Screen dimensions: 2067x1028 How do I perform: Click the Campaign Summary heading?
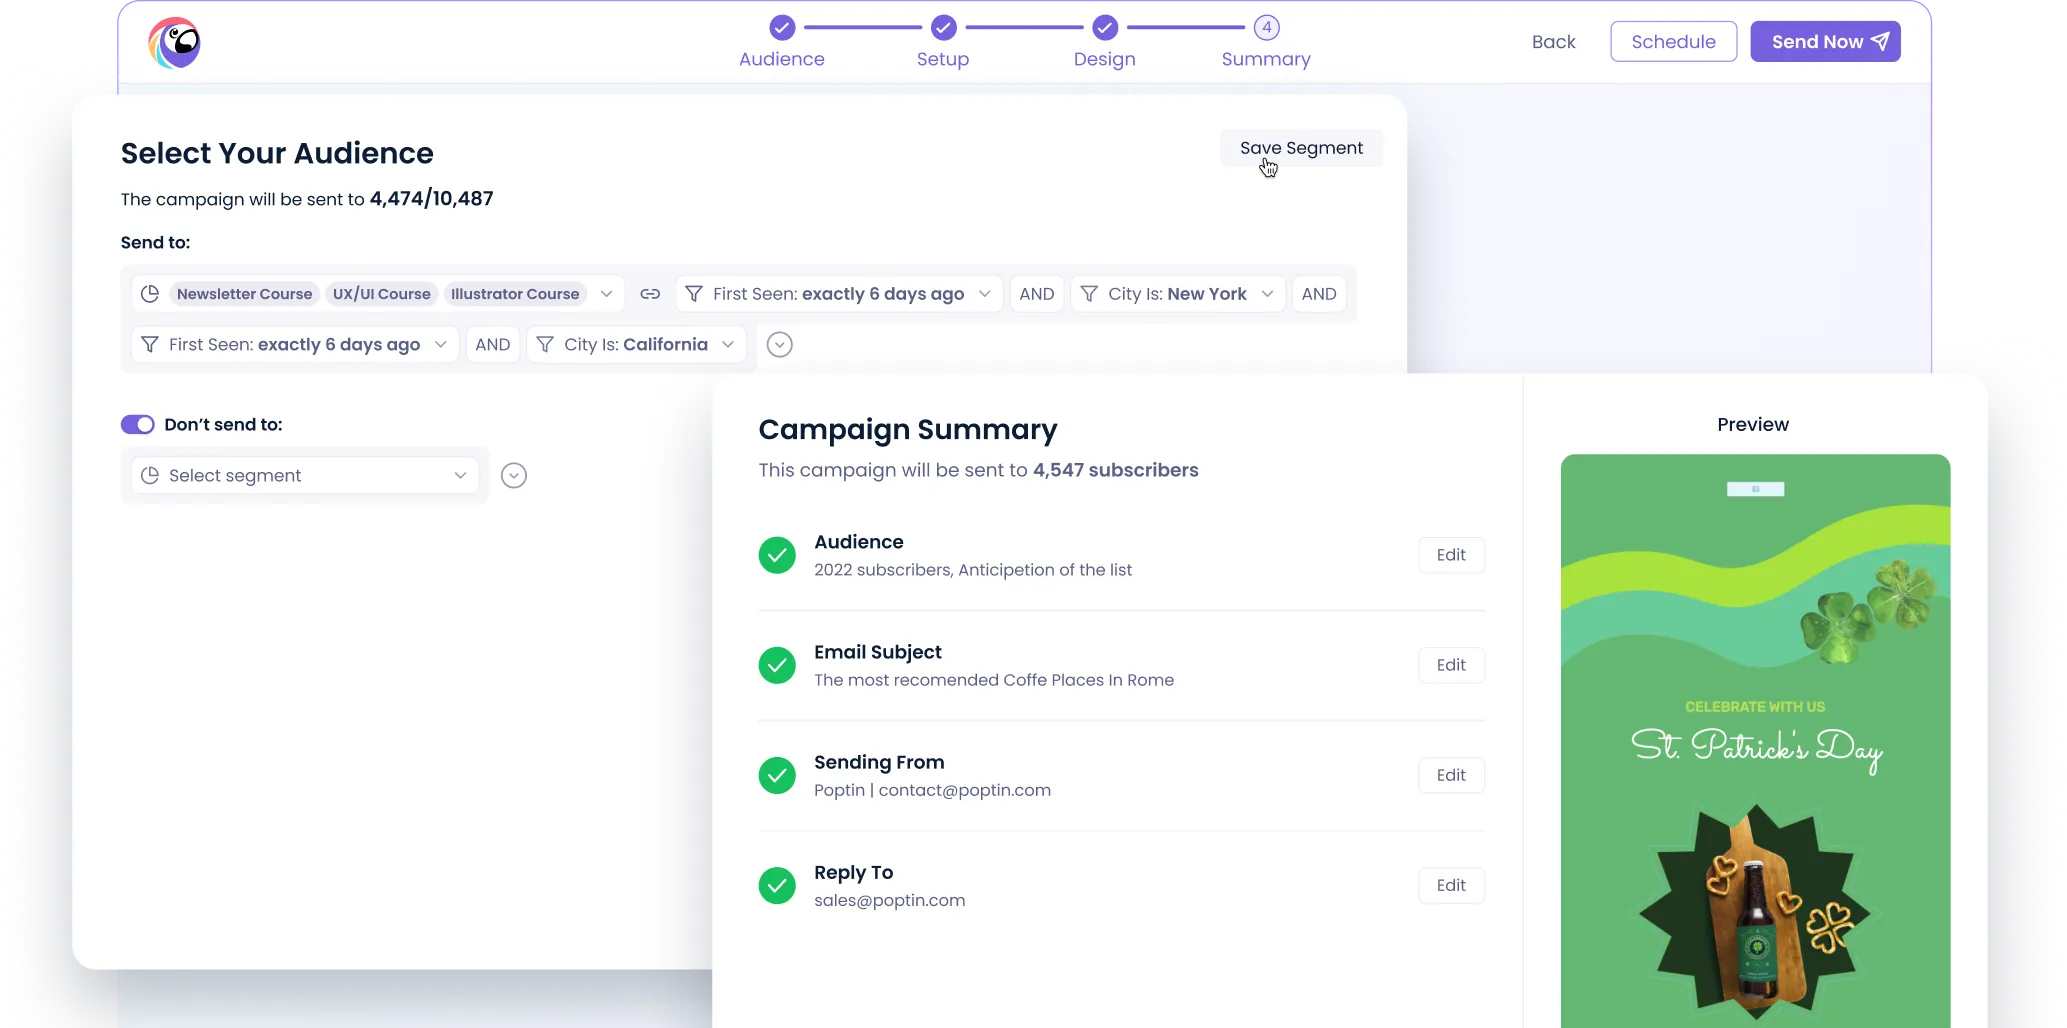[x=908, y=430]
